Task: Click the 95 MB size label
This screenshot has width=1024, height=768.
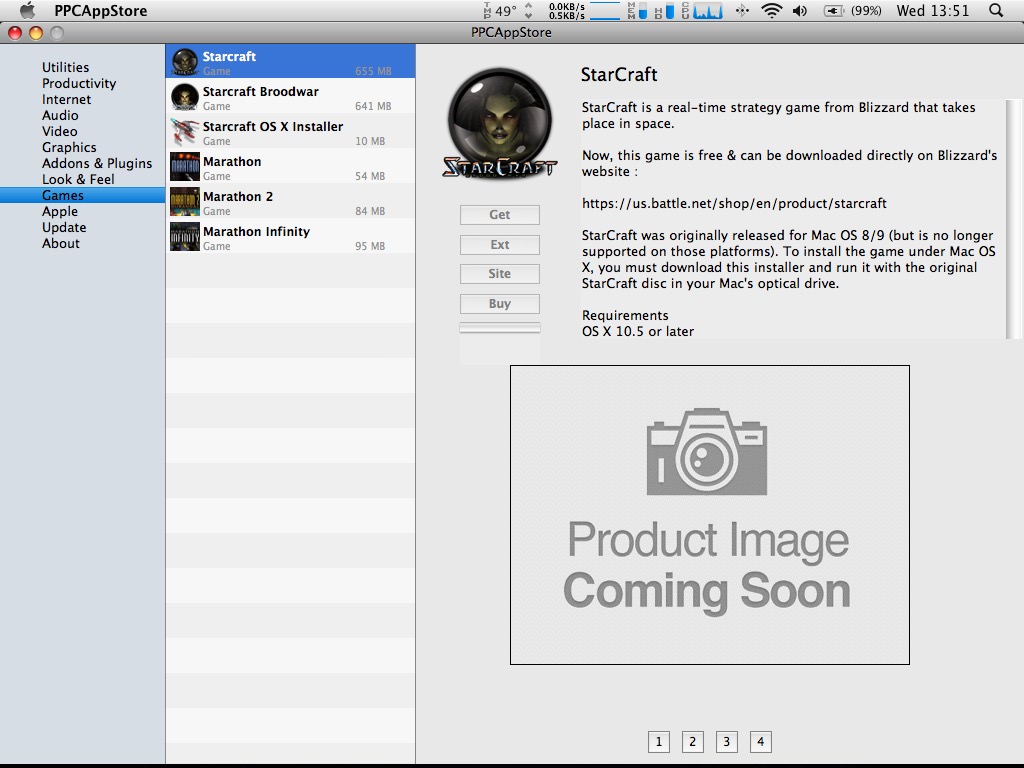Action: pos(370,246)
